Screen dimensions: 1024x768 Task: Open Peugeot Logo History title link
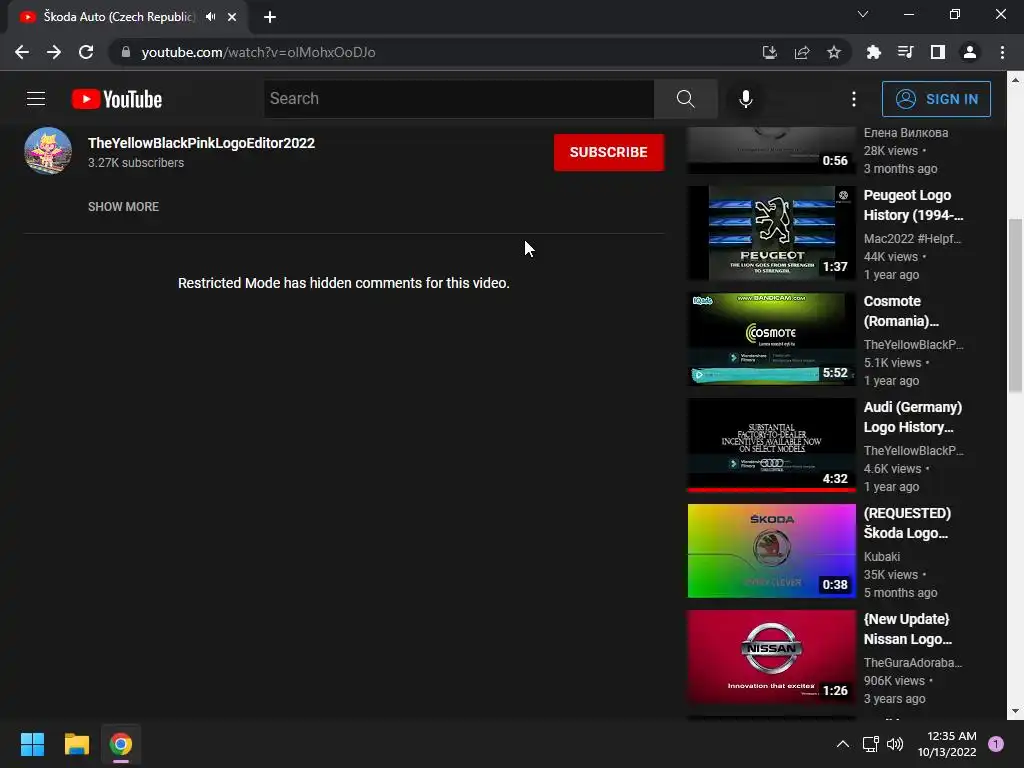click(913, 205)
